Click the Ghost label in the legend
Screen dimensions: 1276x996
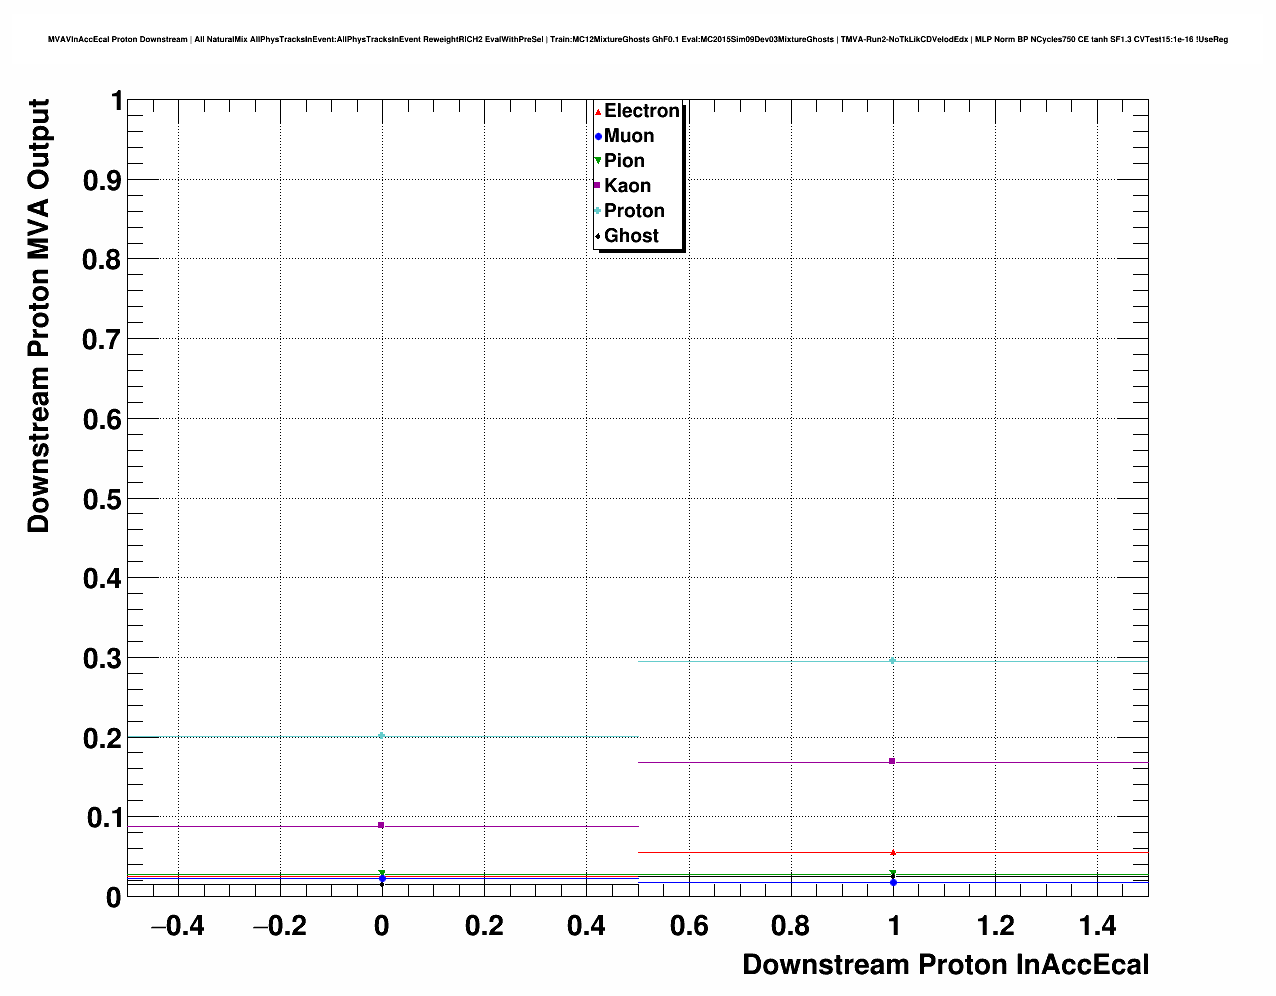pos(631,236)
